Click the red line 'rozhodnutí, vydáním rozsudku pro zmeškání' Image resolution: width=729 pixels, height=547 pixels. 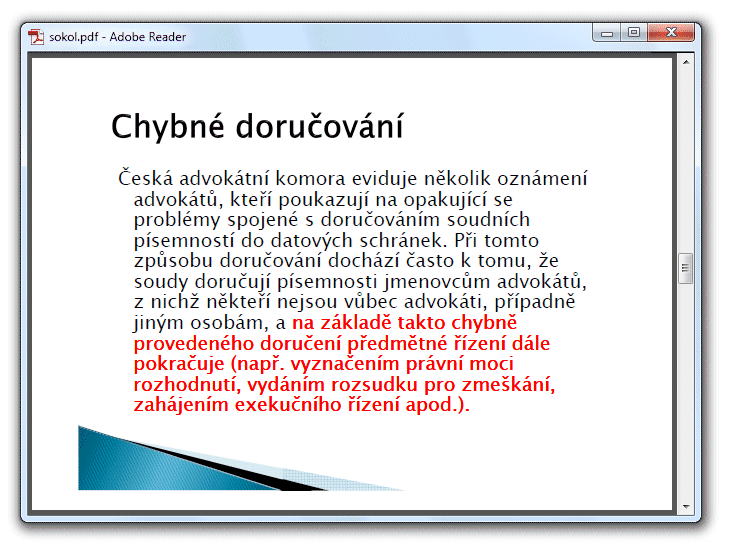pyautogui.click(x=342, y=385)
